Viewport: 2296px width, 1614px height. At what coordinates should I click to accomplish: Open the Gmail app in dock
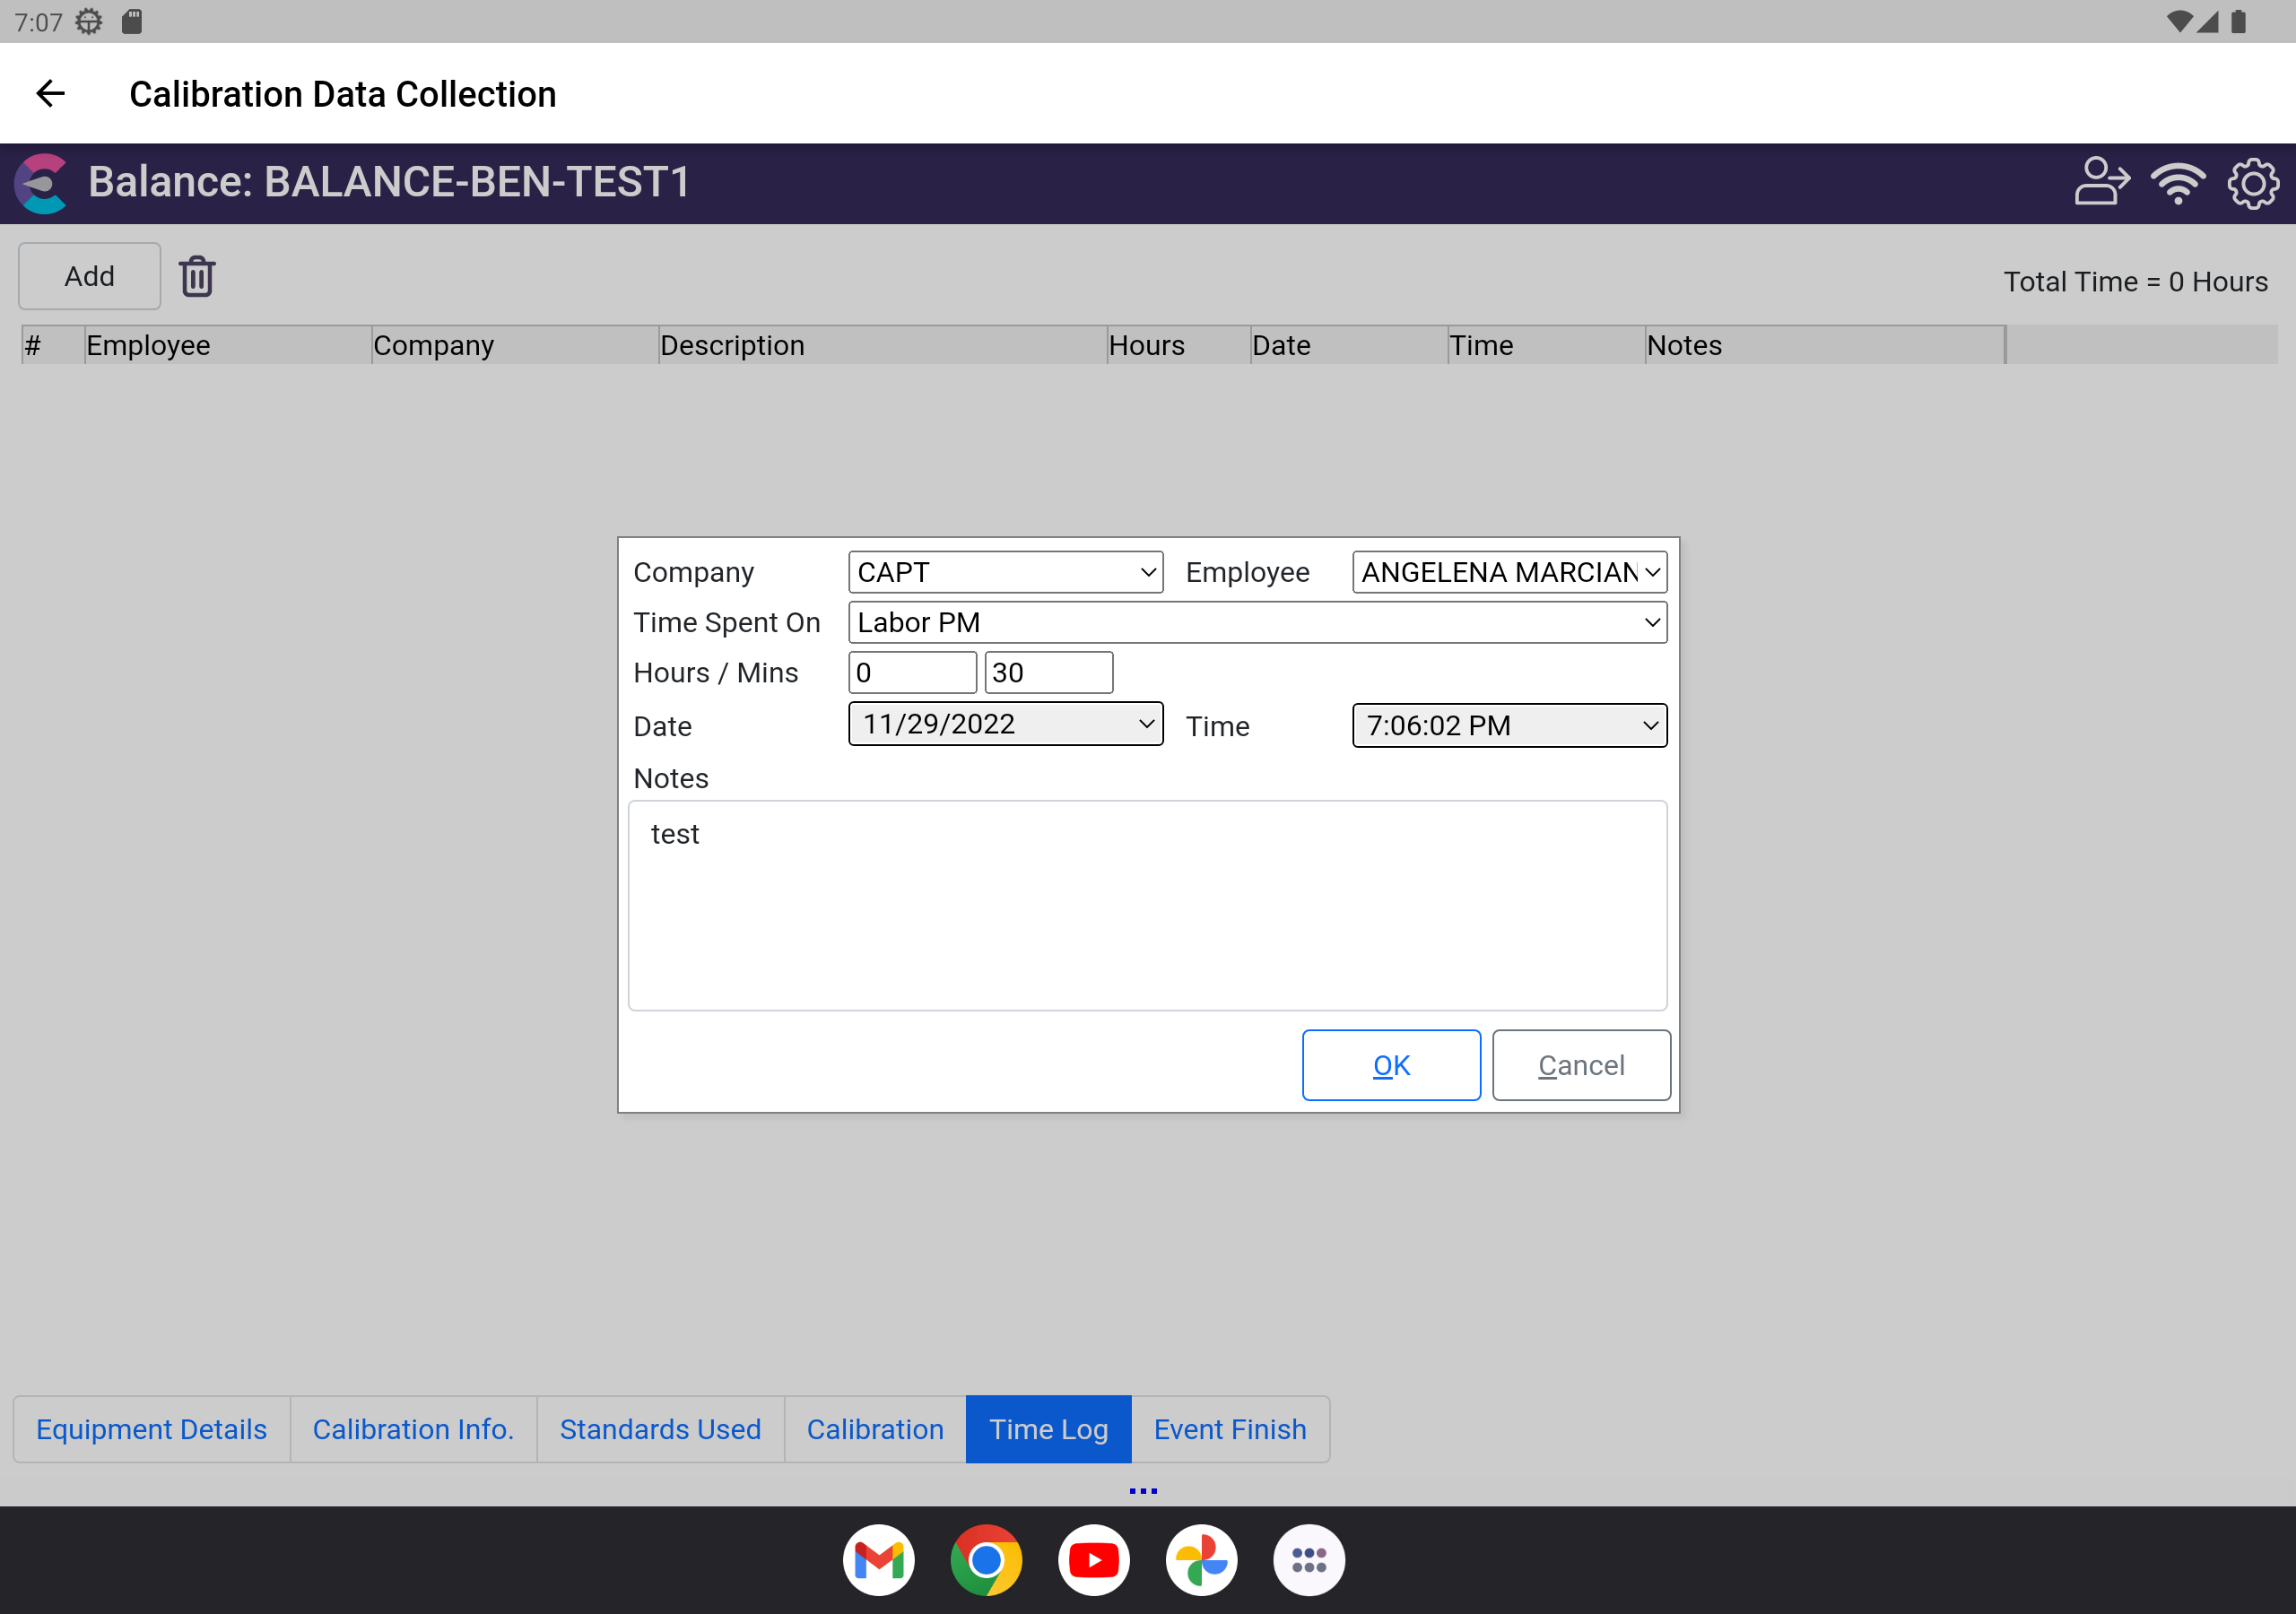tap(878, 1559)
